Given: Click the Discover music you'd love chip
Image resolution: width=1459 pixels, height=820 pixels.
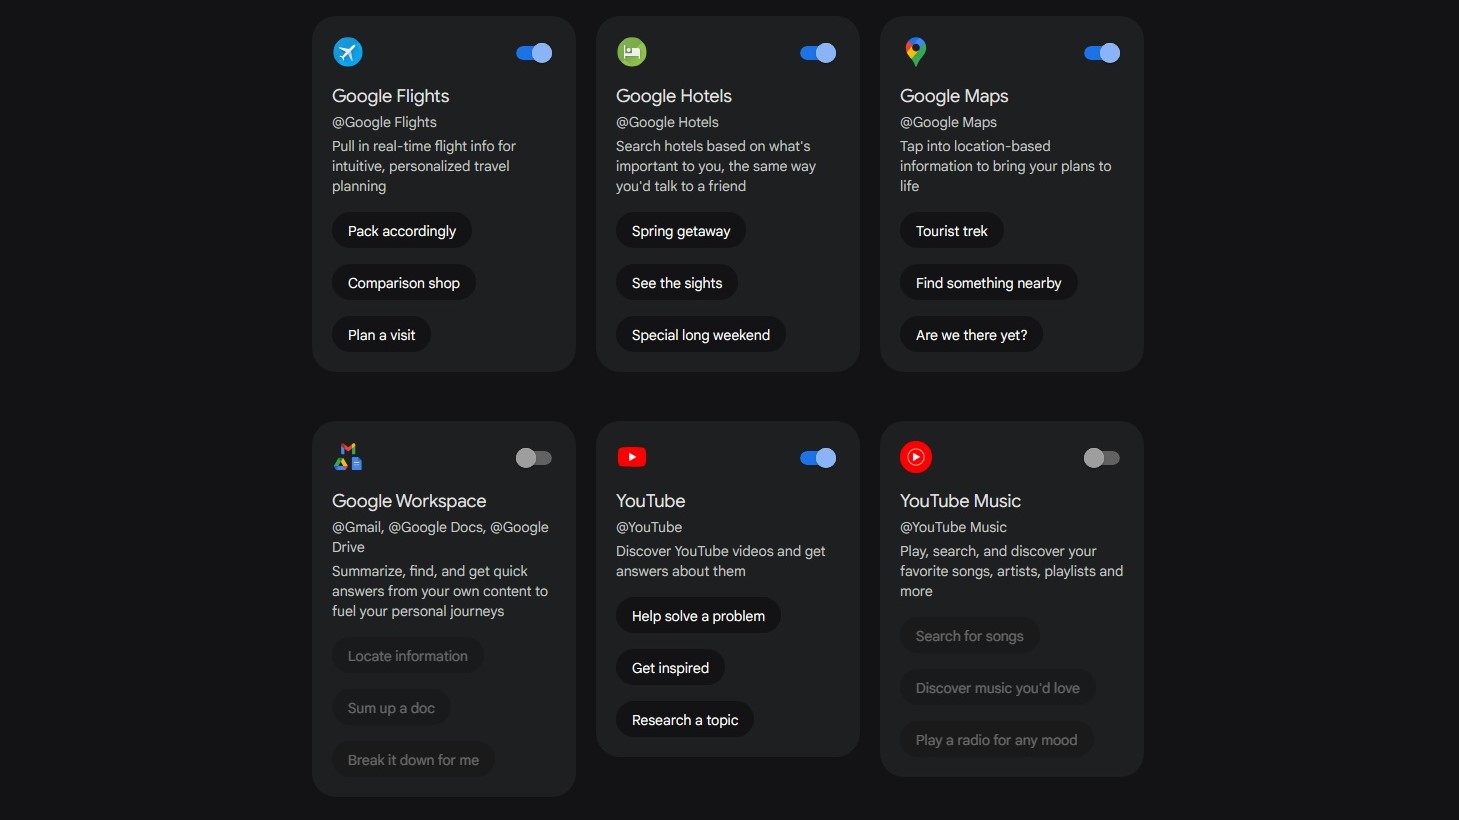Looking at the screenshot, I should click(x=998, y=688).
